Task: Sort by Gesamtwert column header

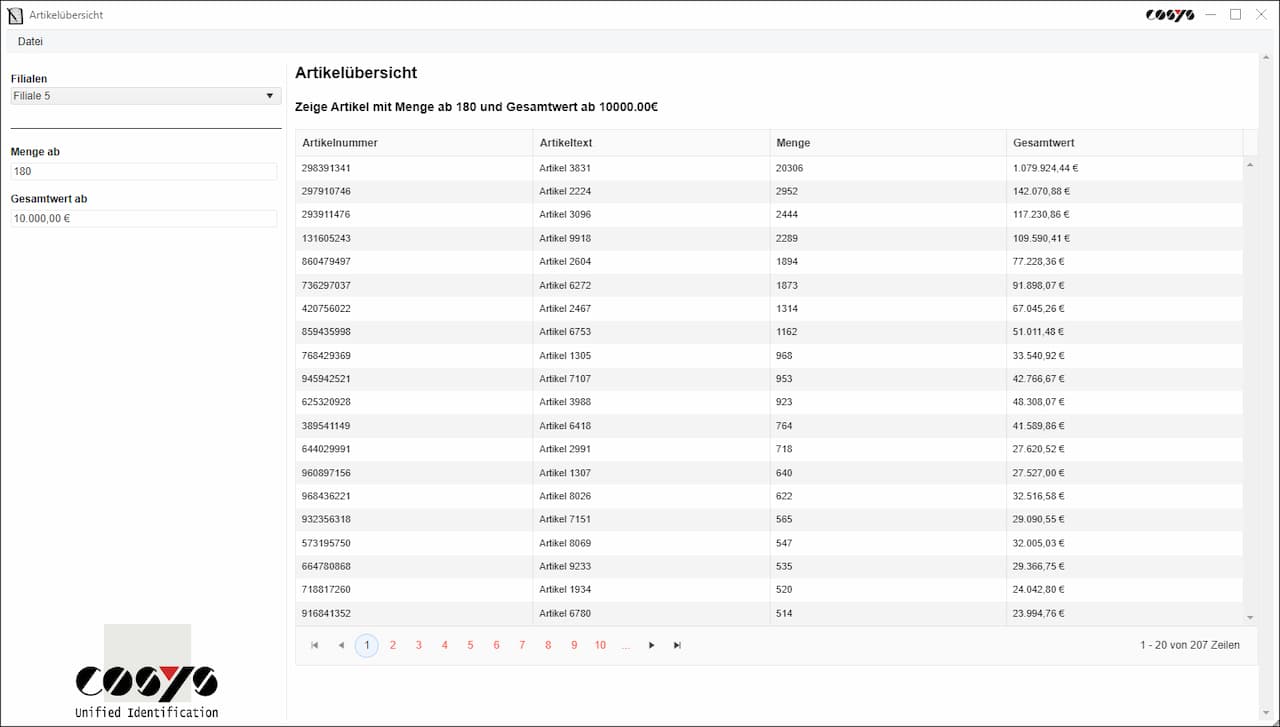Action: tap(1125, 143)
